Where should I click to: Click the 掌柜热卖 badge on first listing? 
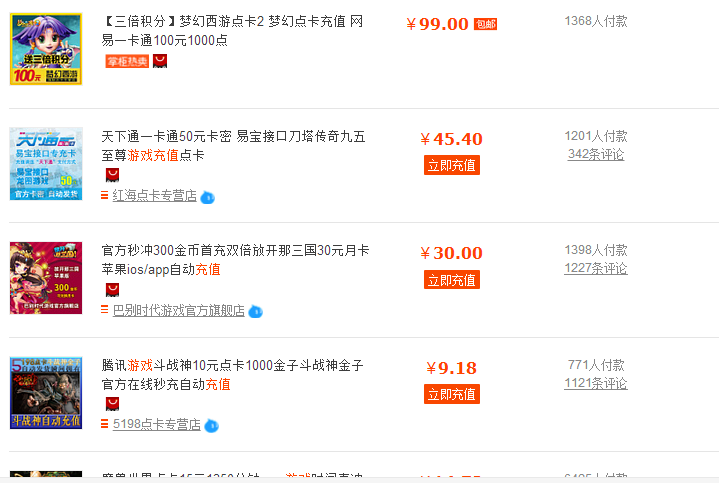[x=127, y=61]
